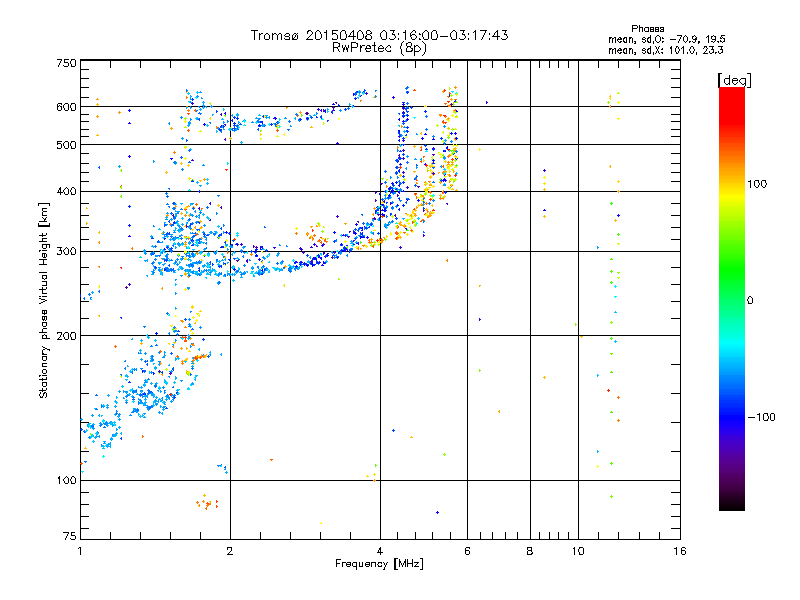Click the y-axis label 'Stationary phase Virtual Height [km]'
Viewport: 800px width, 600px height.
(x=43, y=300)
